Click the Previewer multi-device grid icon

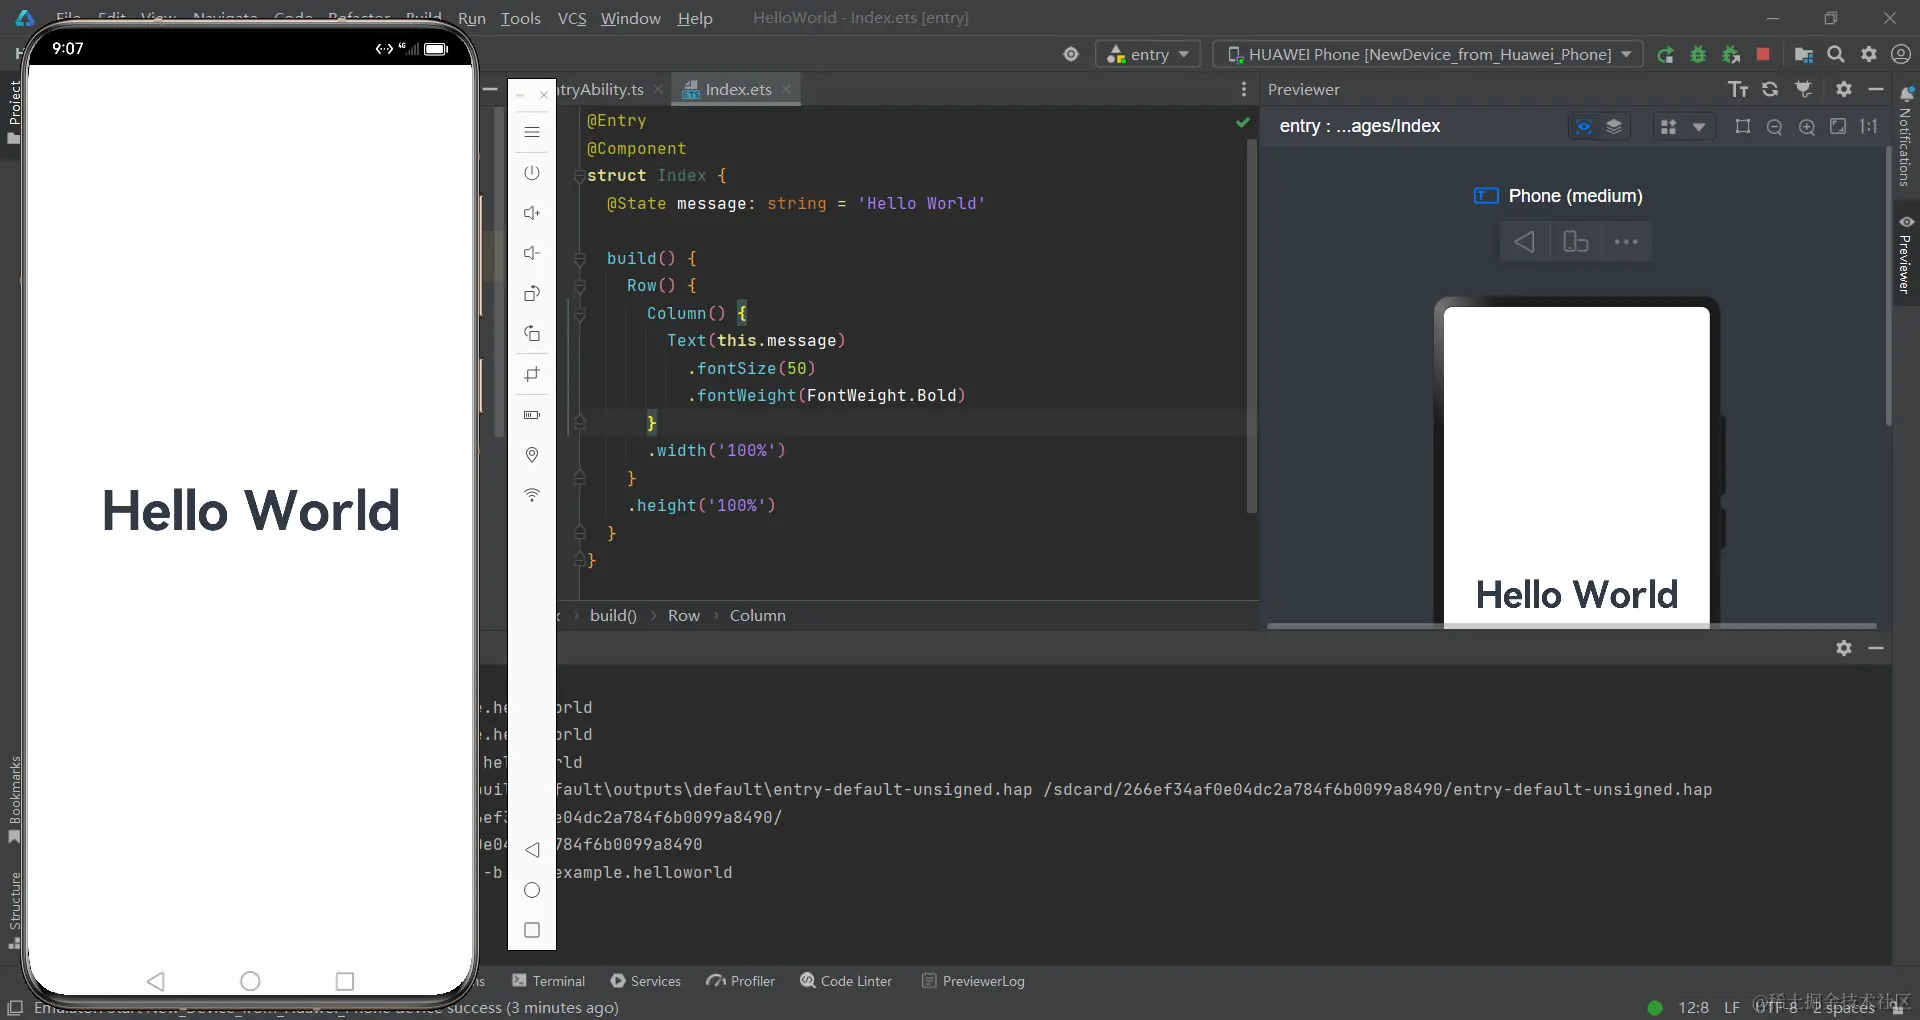tap(1668, 127)
